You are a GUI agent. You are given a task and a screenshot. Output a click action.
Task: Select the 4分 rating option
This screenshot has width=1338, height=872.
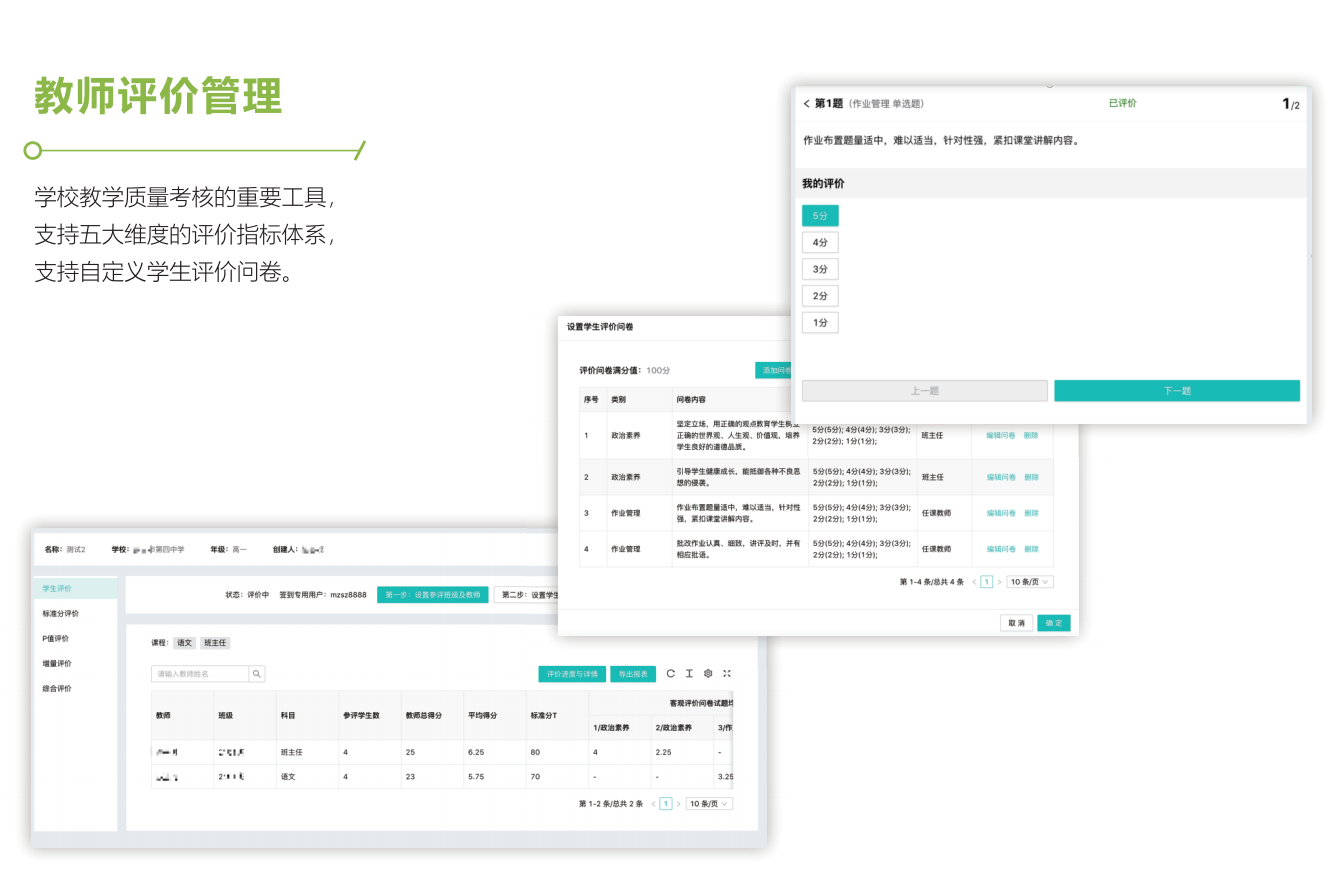point(820,243)
